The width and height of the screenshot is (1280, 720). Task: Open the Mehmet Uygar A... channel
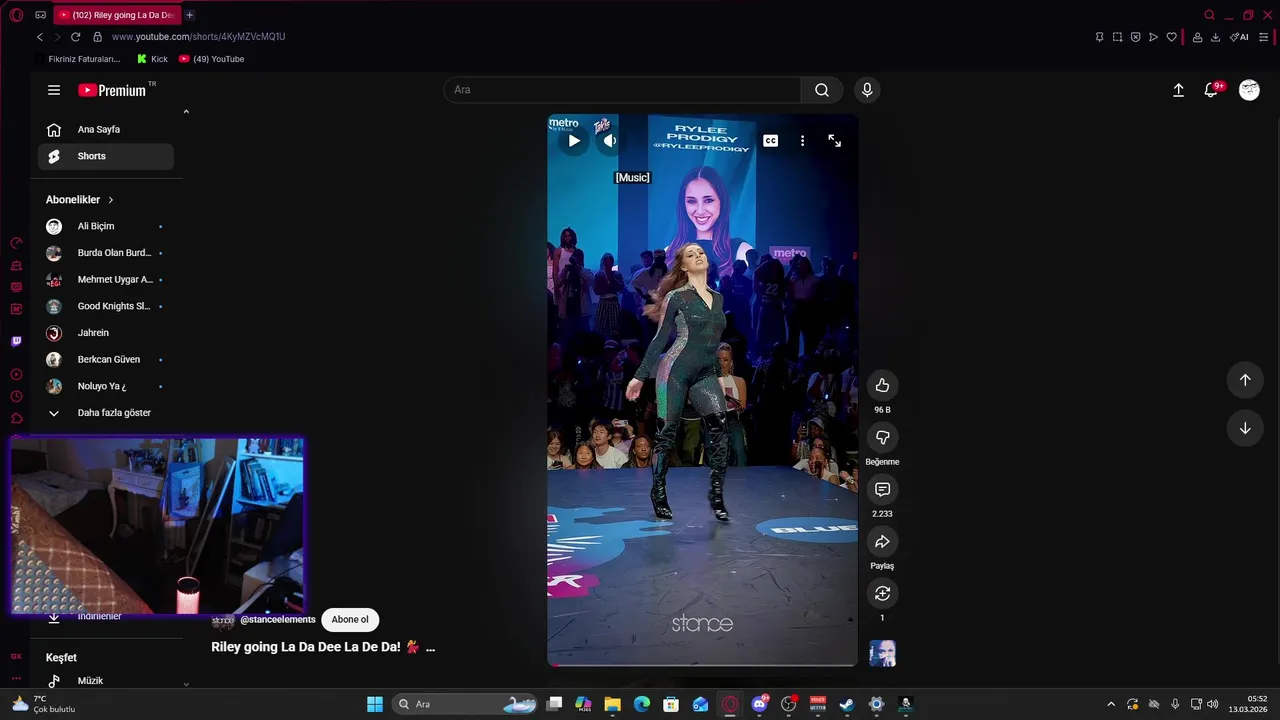coord(106,280)
